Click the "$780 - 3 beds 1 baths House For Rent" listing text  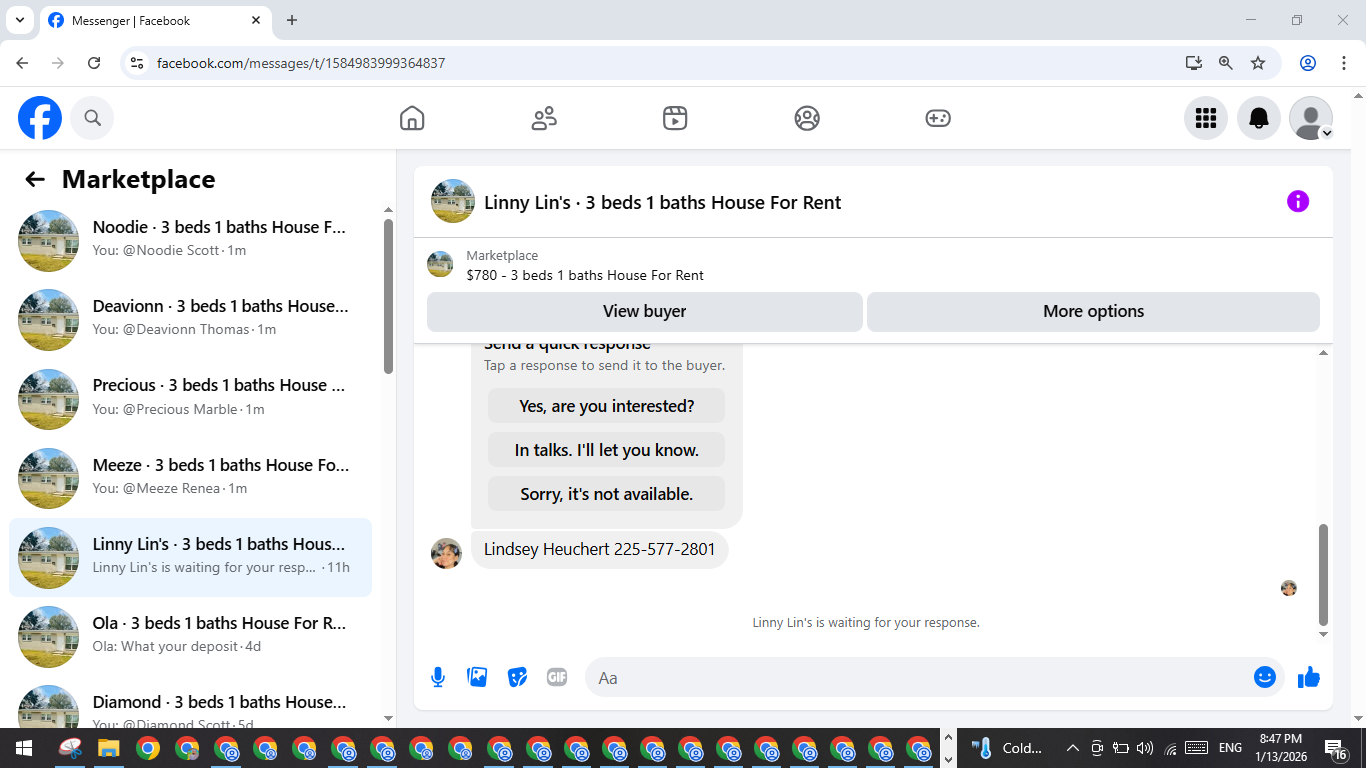(585, 275)
